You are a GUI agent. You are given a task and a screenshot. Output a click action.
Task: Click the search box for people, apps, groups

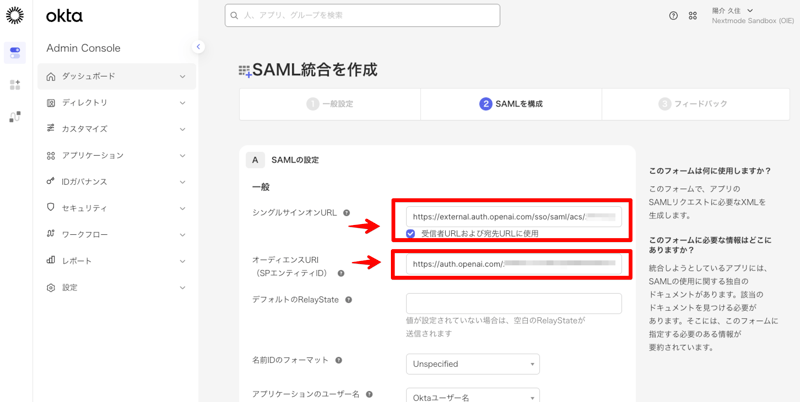click(362, 16)
